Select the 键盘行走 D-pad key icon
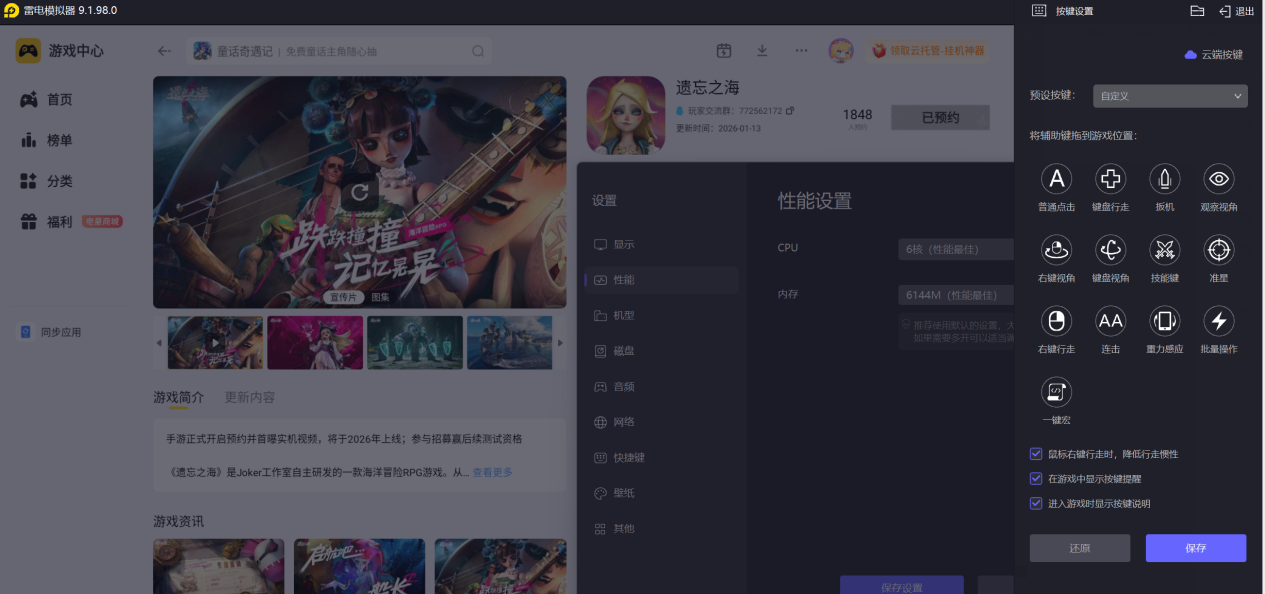 [1111, 179]
